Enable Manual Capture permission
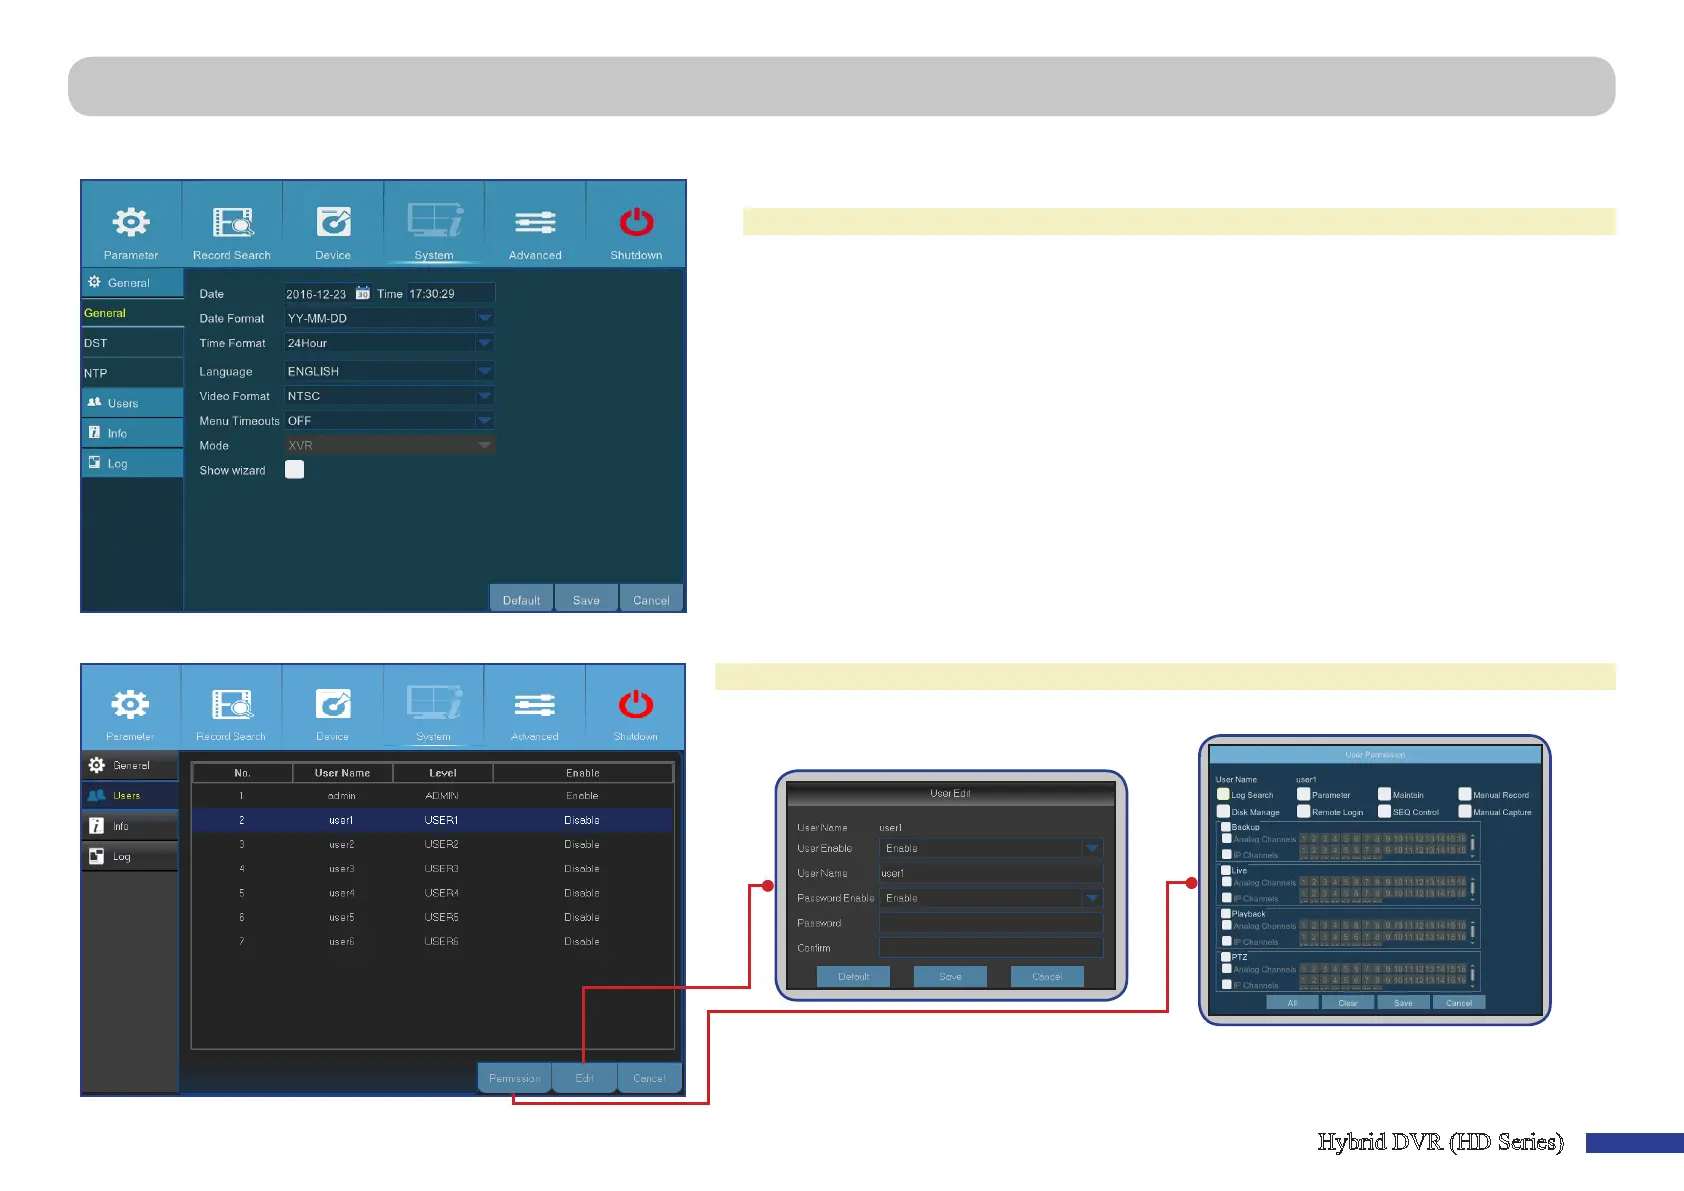Screen dimensions: 1684x1191 (1465, 811)
